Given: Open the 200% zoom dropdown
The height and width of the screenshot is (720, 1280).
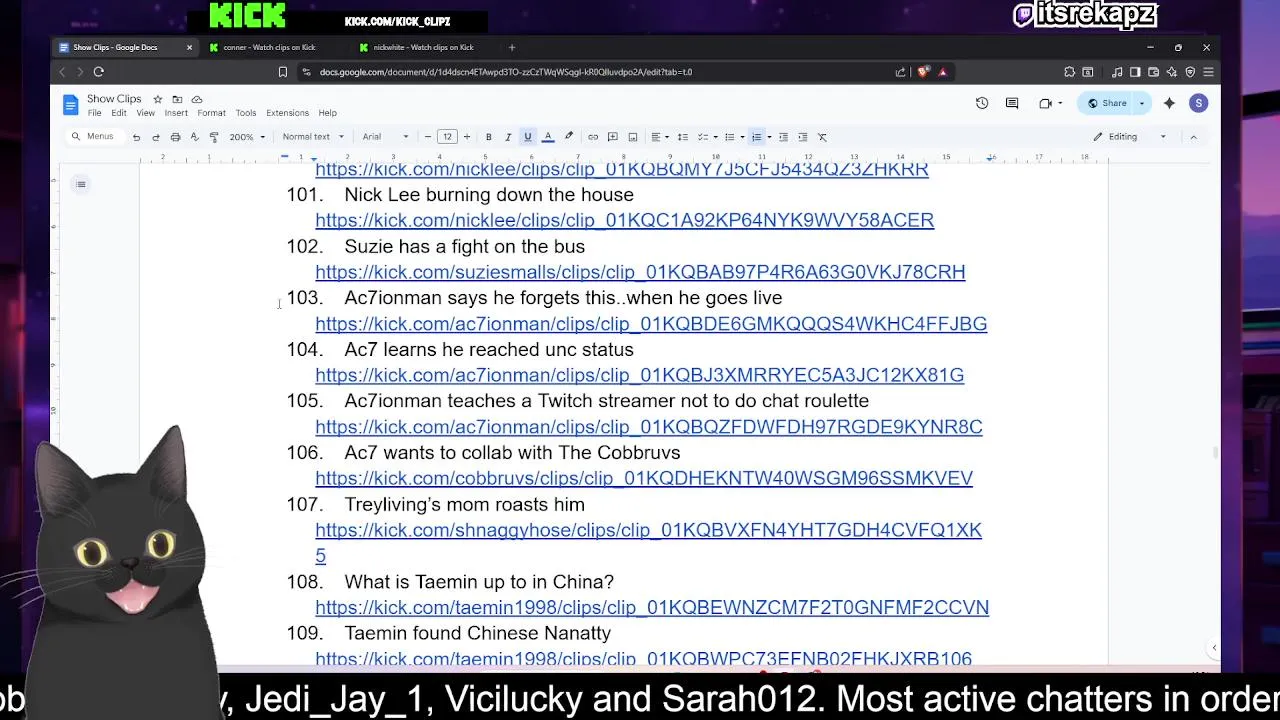Looking at the screenshot, I should click(x=247, y=137).
